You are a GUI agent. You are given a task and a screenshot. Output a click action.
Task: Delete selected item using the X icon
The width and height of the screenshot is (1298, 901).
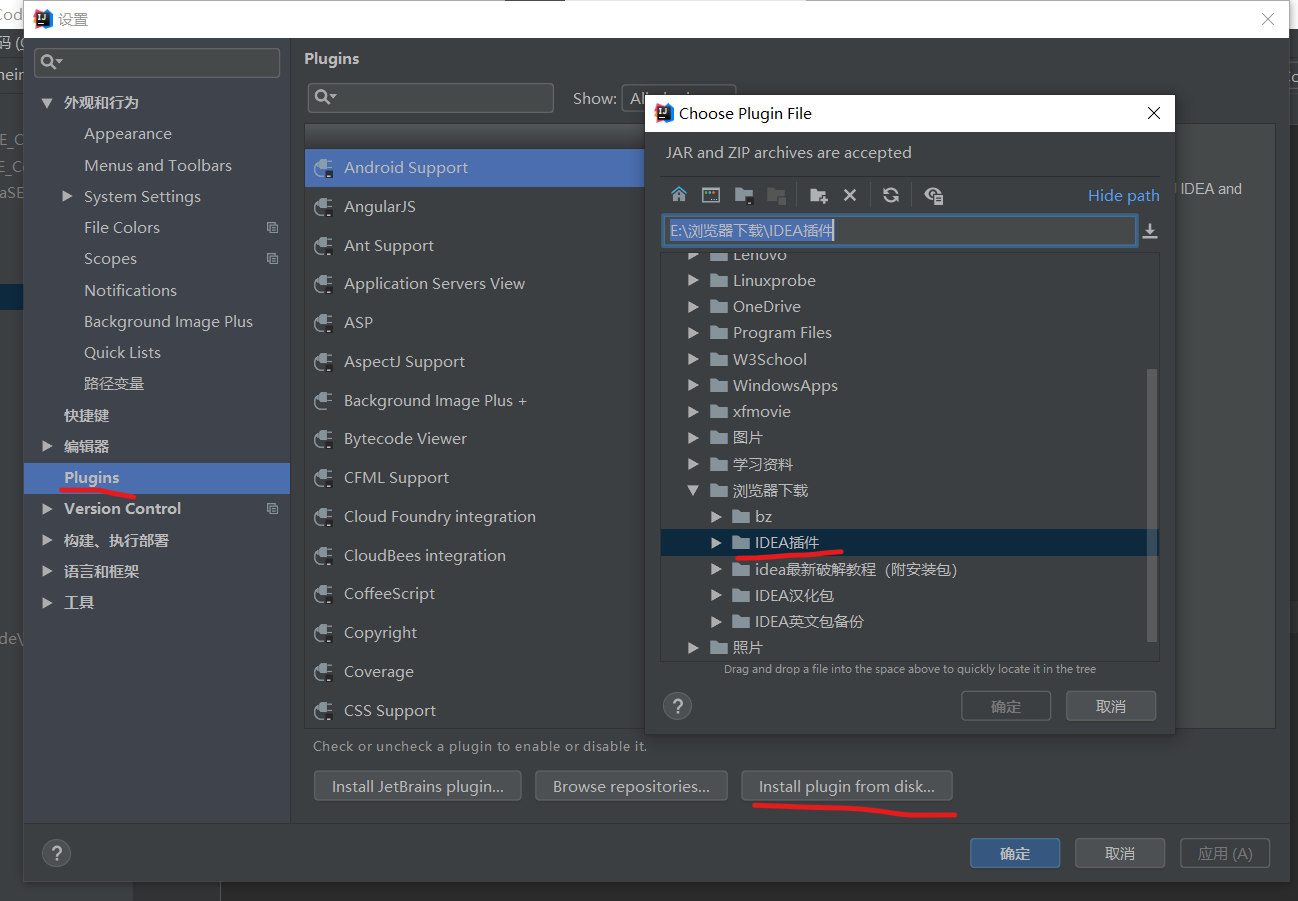[x=850, y=195]
